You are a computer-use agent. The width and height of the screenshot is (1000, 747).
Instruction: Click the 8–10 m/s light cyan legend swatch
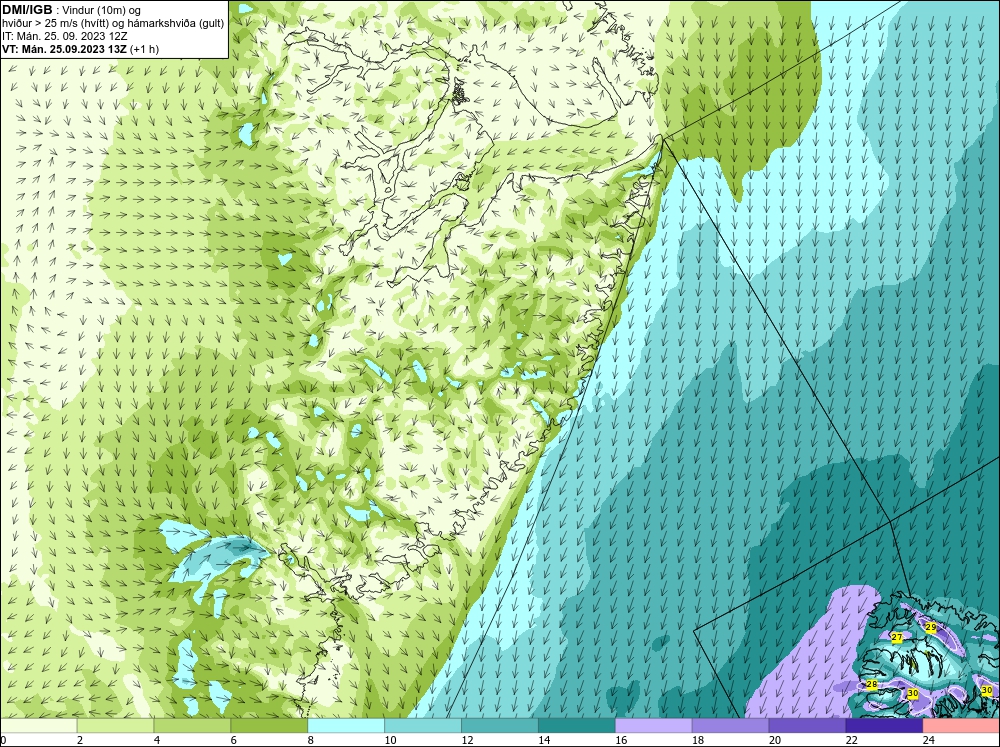[x=346, y=726]
